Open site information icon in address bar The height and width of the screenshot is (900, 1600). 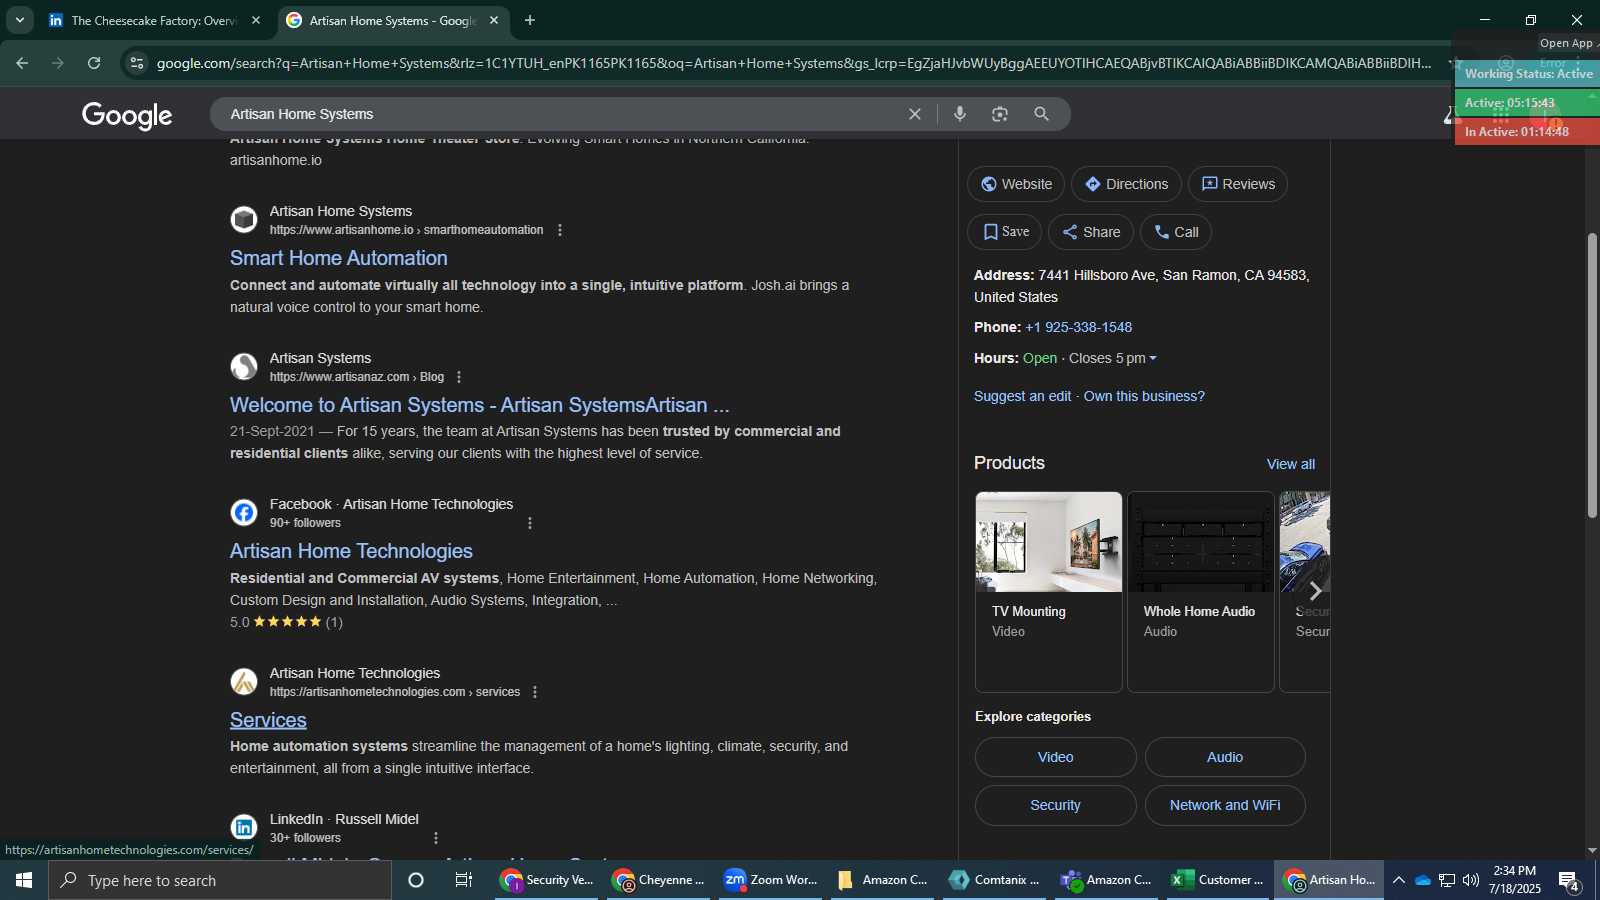(x=137, y=63)
